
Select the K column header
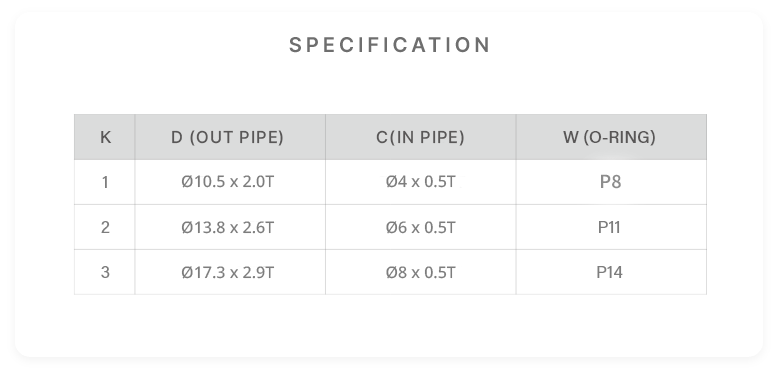pos(105,137)
